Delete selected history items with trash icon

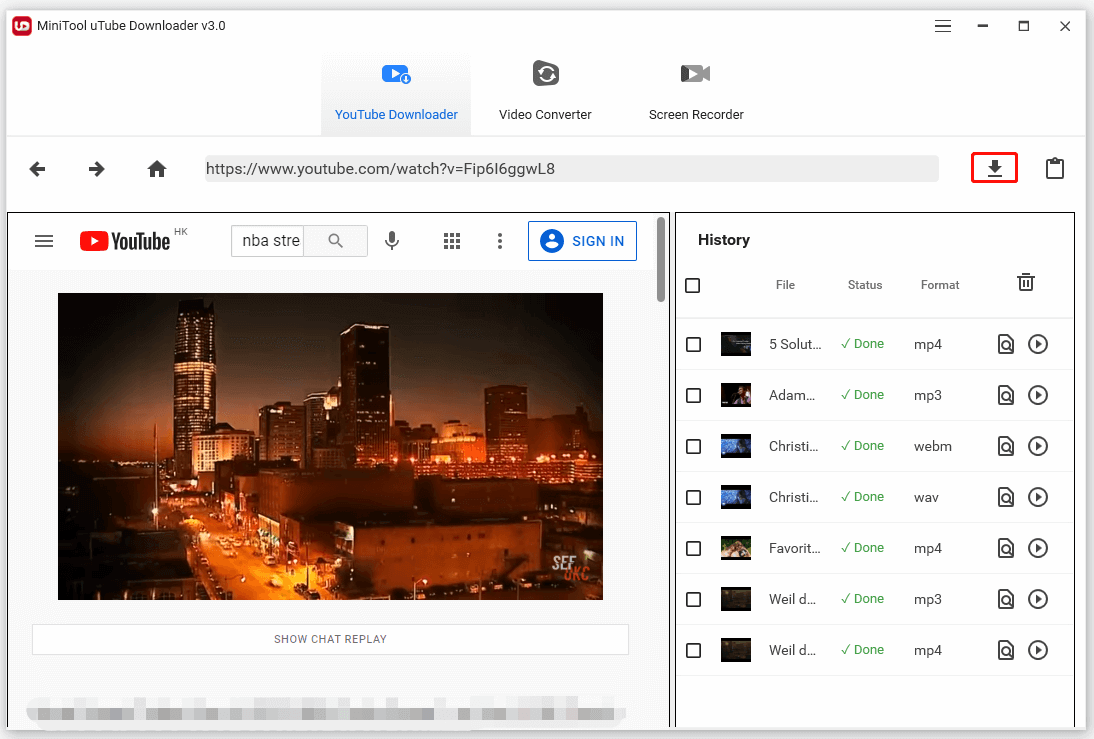(1025, 282)
